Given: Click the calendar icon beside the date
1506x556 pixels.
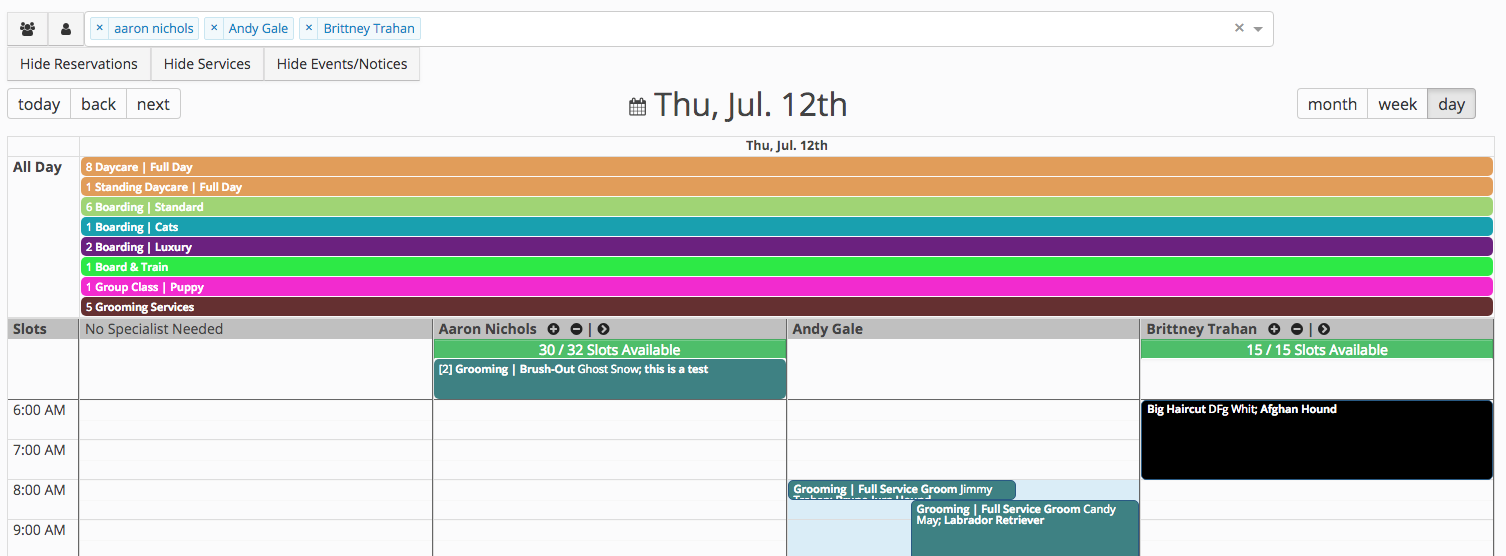Looking at the screenshot, I should point(637,107).
